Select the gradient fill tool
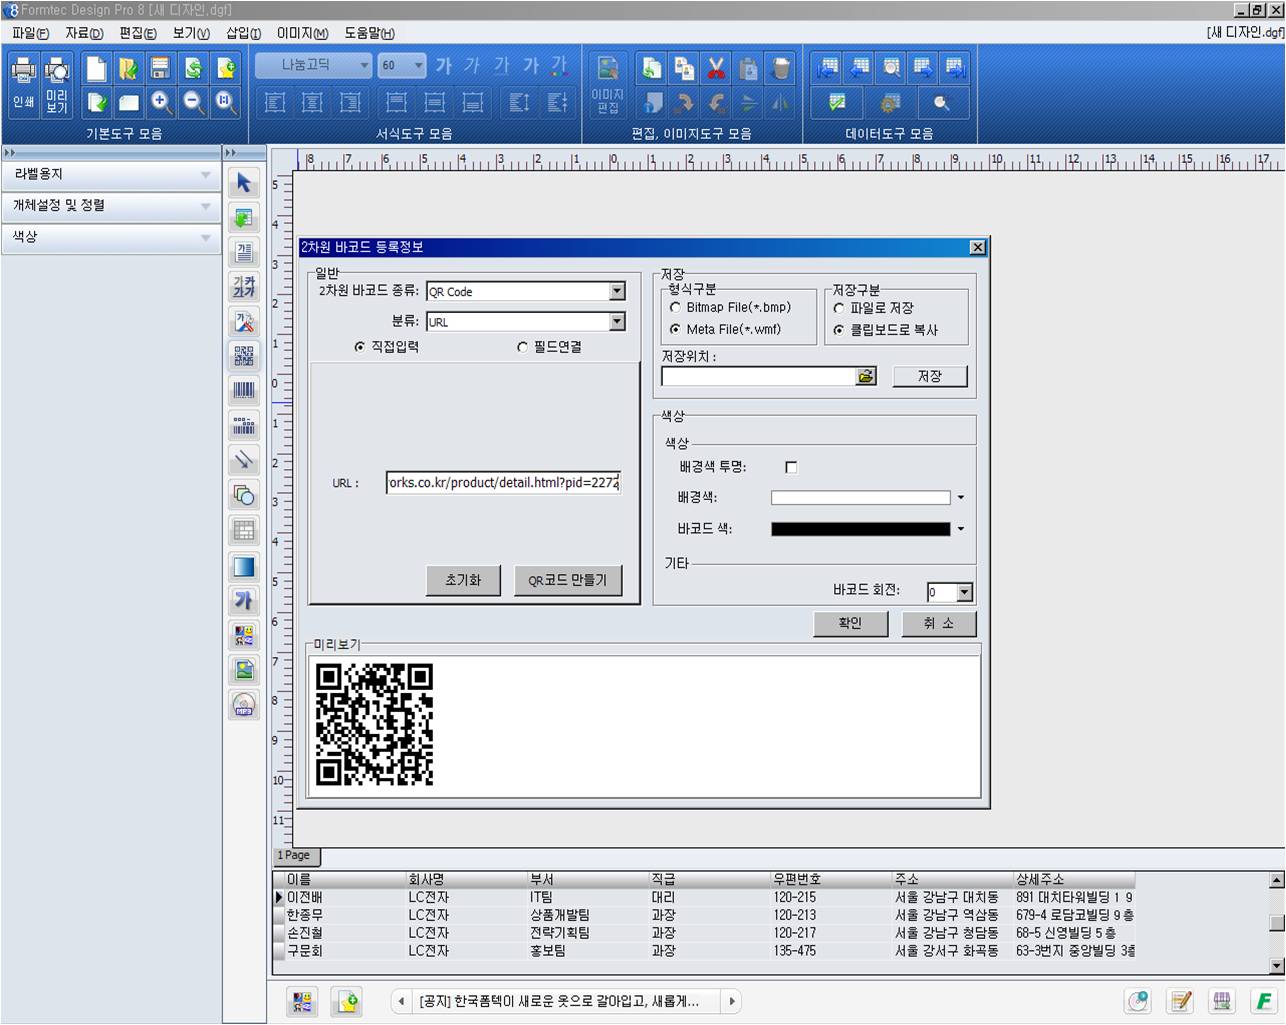Image resolution: width=1286 pixels, height=1025 pixels. point(244,566)
